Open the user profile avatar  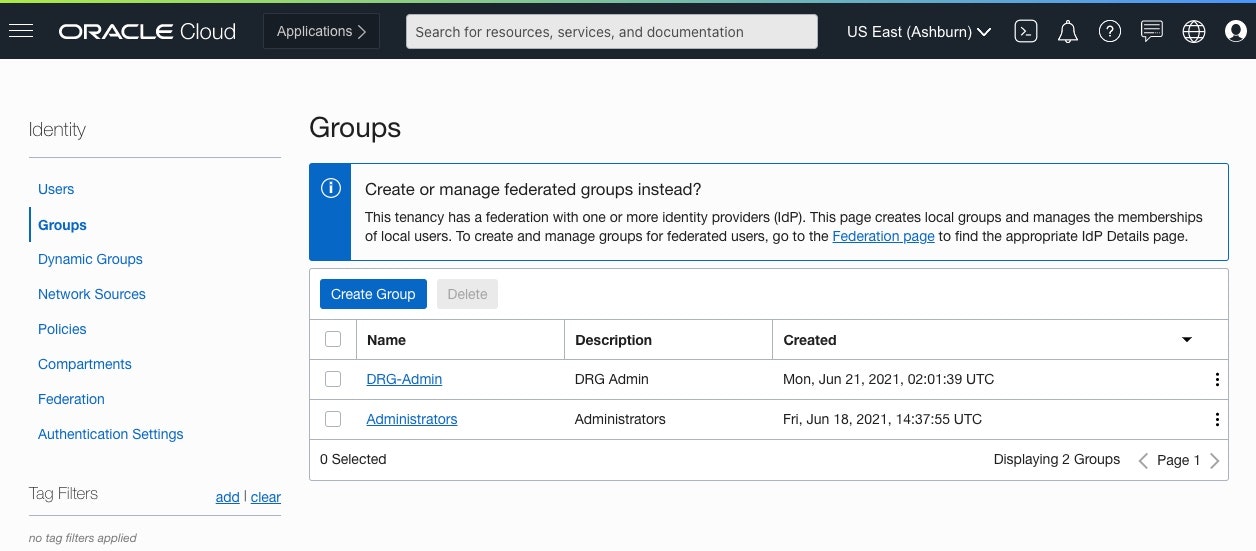pyautogui.click(x=1236, y=31)
